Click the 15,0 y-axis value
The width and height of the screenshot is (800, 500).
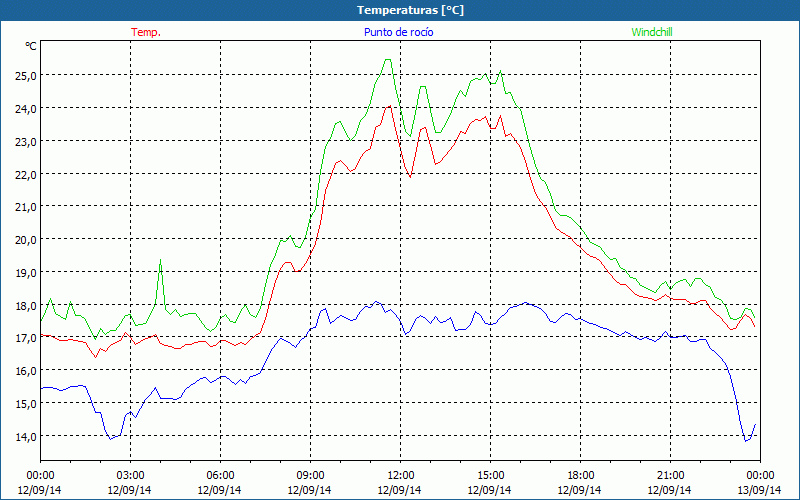pyautogui.click(x=26, y=404)
